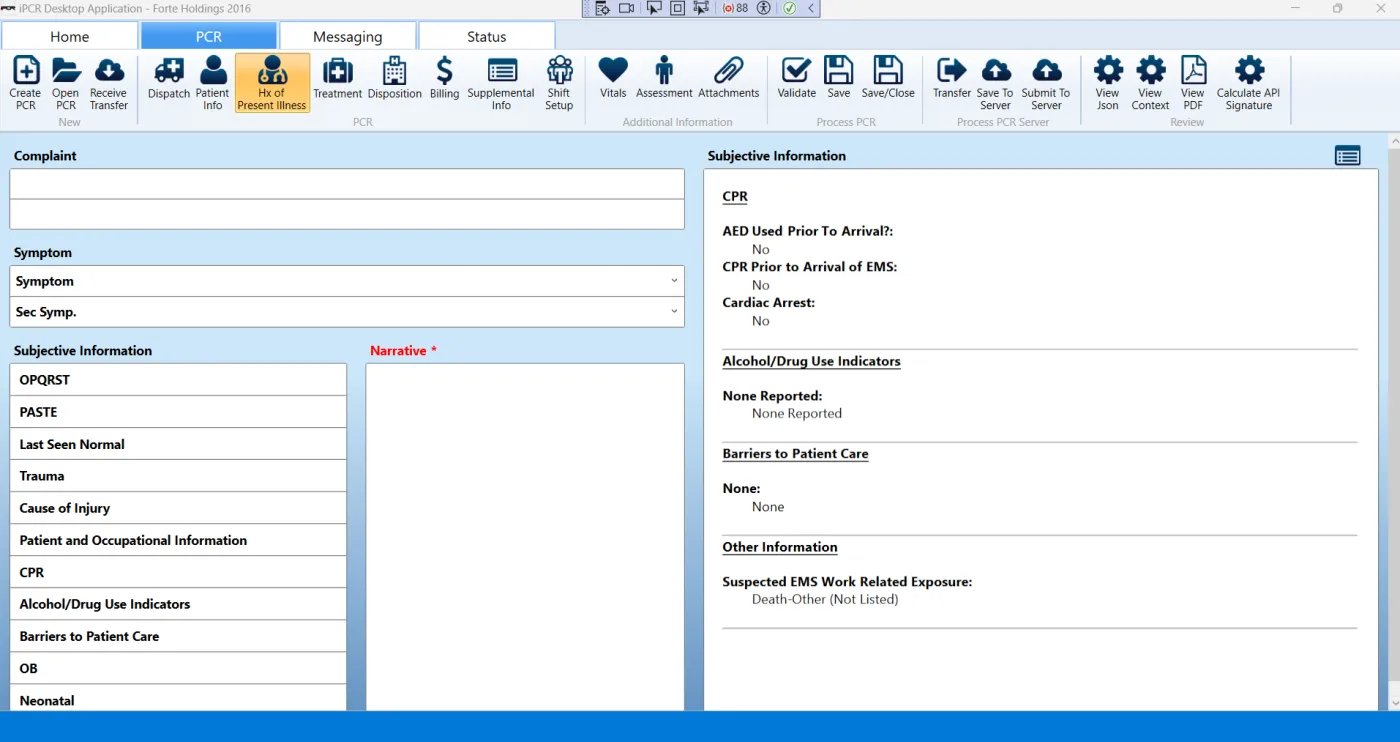Switch to the Home tab
Viewport: 1400px width, 742px height.
tap(70, 36)
